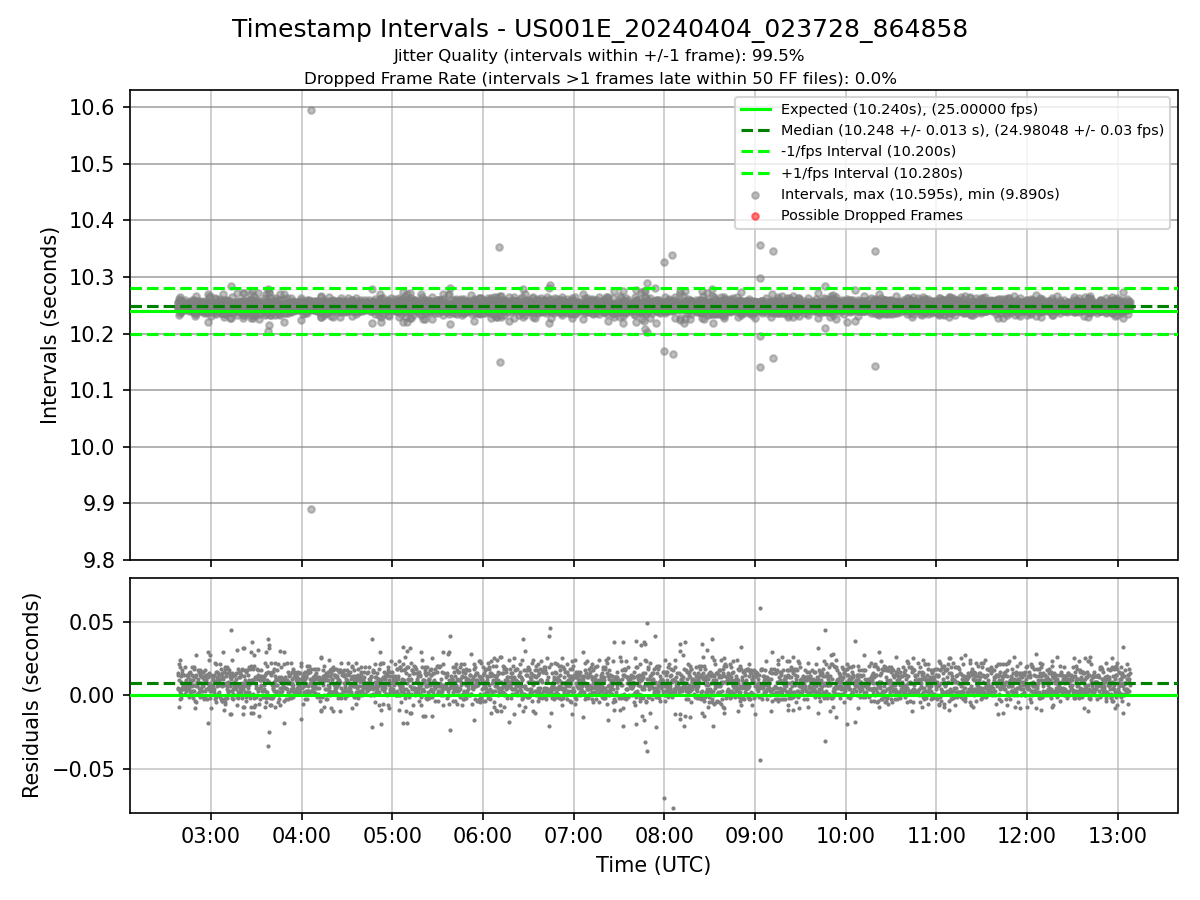
Task: Click legend entry 'Possible Dropped Frames'
Action: [871, 215]
